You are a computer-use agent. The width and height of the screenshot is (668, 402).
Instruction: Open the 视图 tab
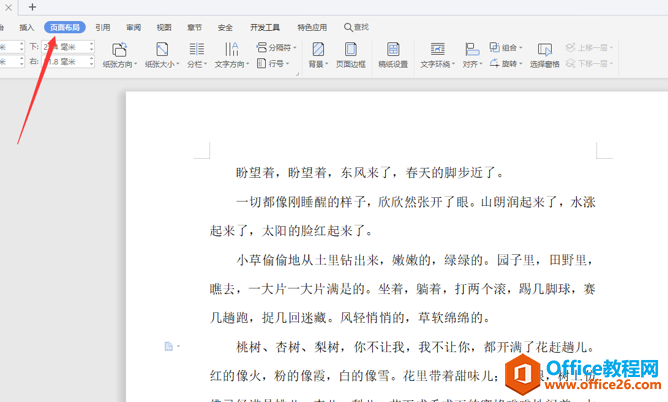[164, 27]
